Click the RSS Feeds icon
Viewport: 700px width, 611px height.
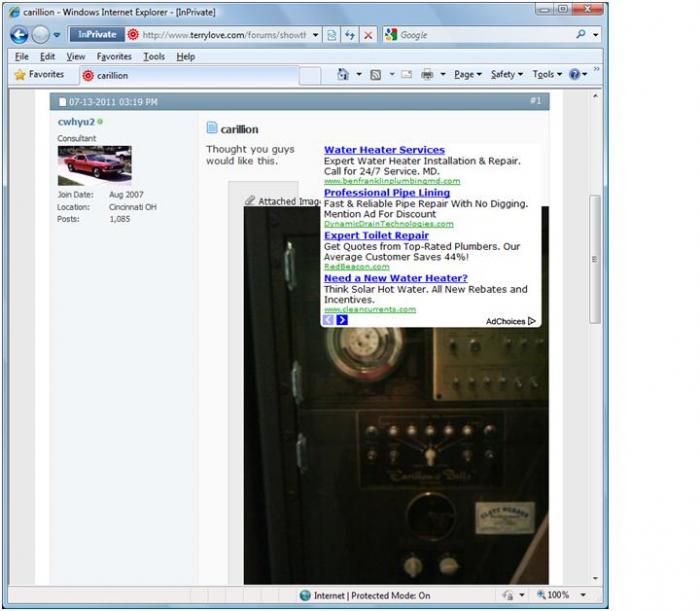(x=376, y=75)
